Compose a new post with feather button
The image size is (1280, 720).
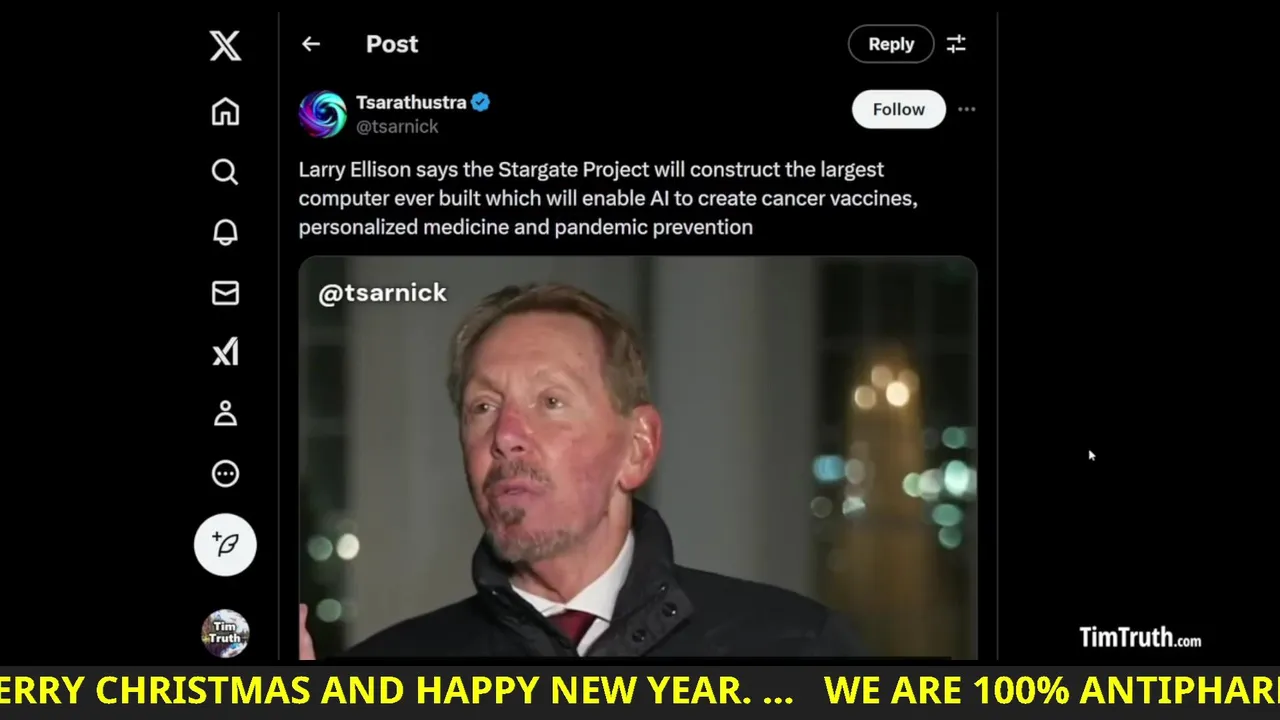click(225, 544)
